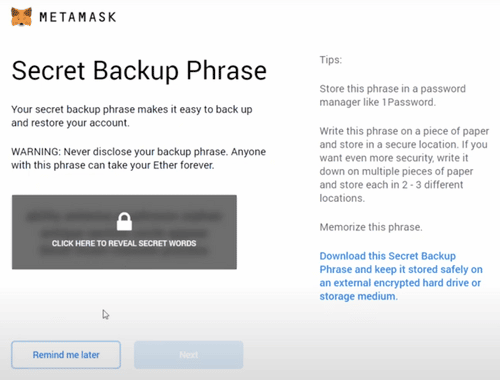Click the top blurred line of secret words

click(124, 217)
